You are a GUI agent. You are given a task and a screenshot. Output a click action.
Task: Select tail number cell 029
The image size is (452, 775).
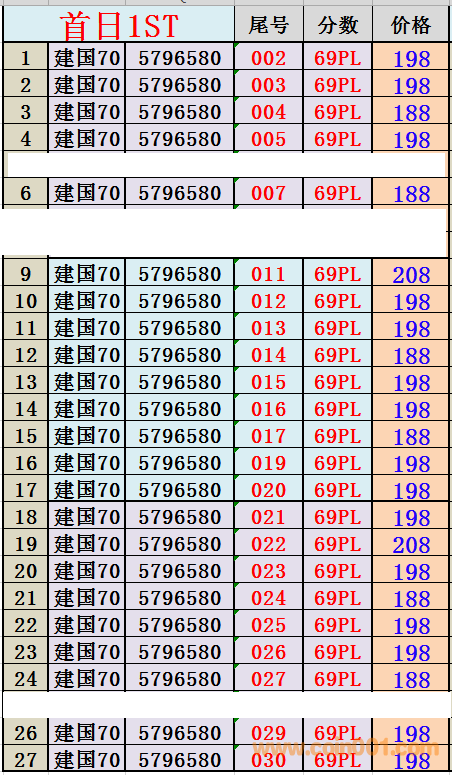click(x=269, y=732)
